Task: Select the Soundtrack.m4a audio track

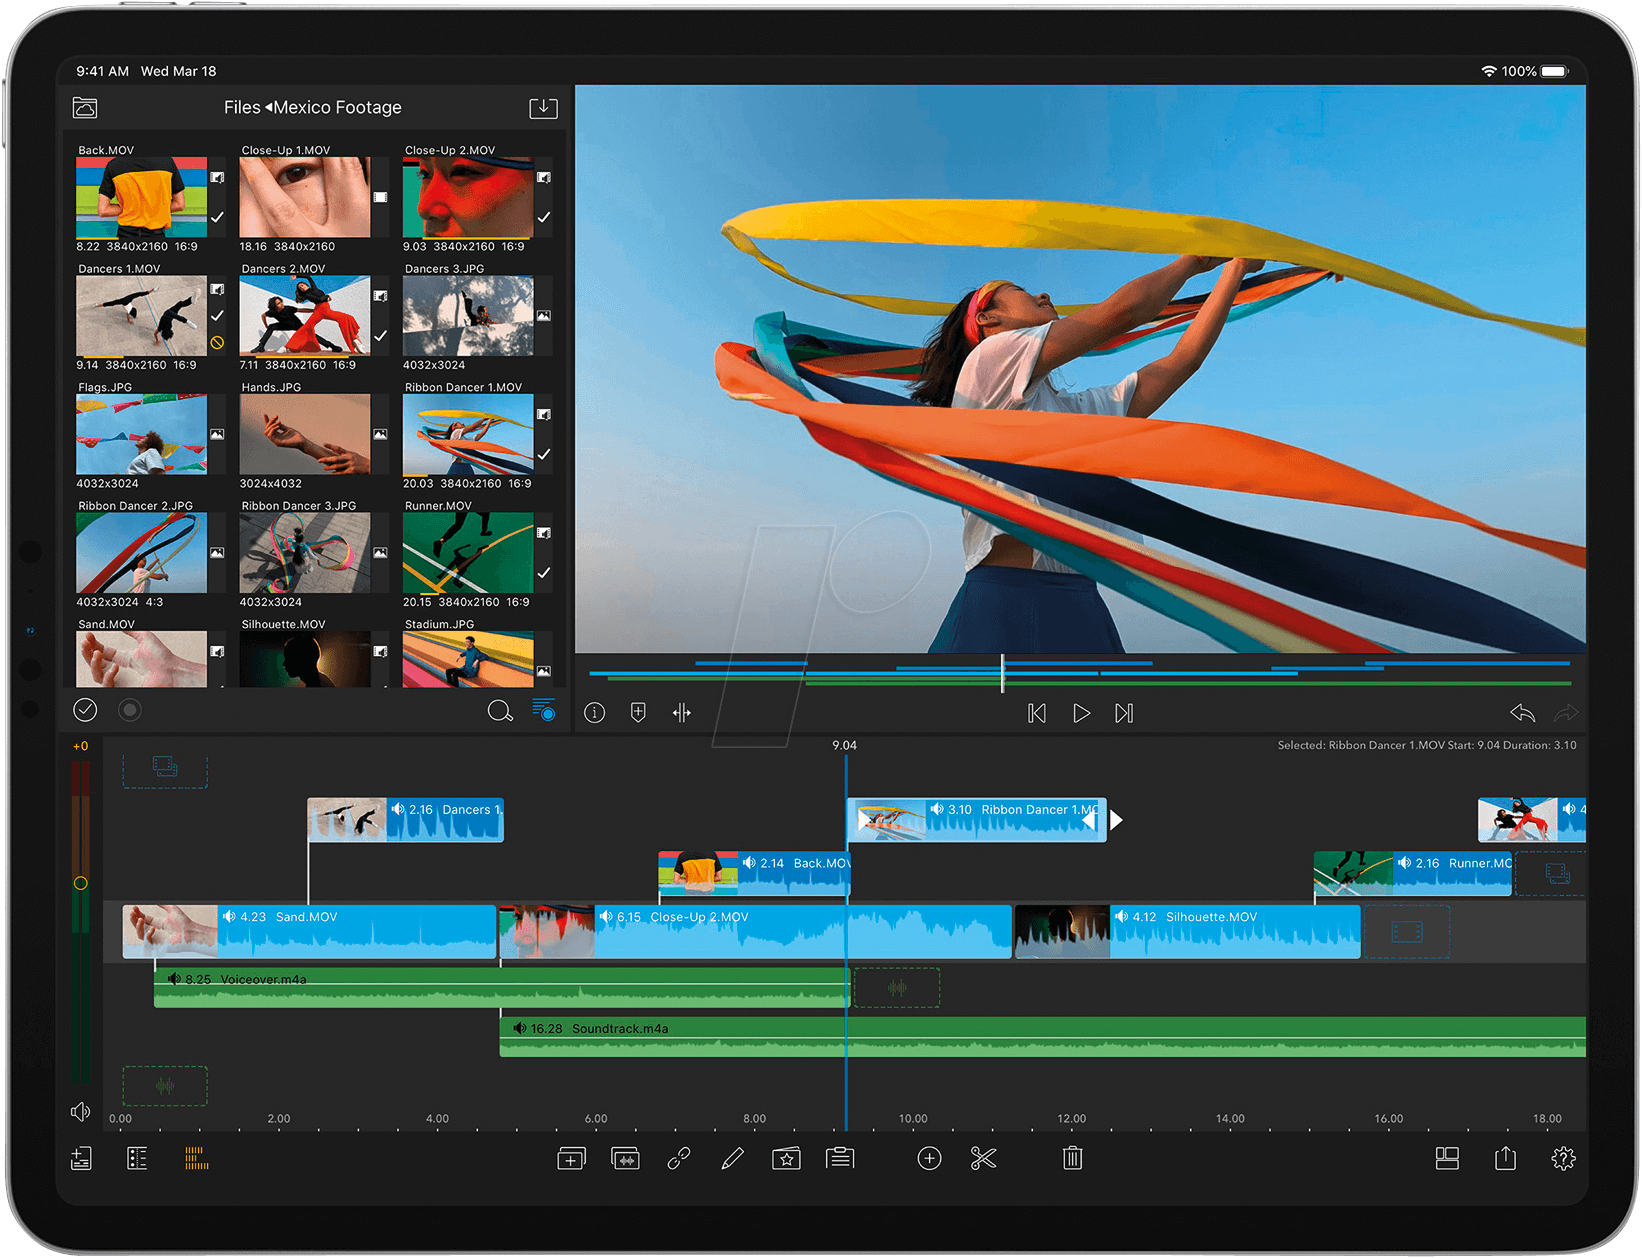Action: 1043,1037
